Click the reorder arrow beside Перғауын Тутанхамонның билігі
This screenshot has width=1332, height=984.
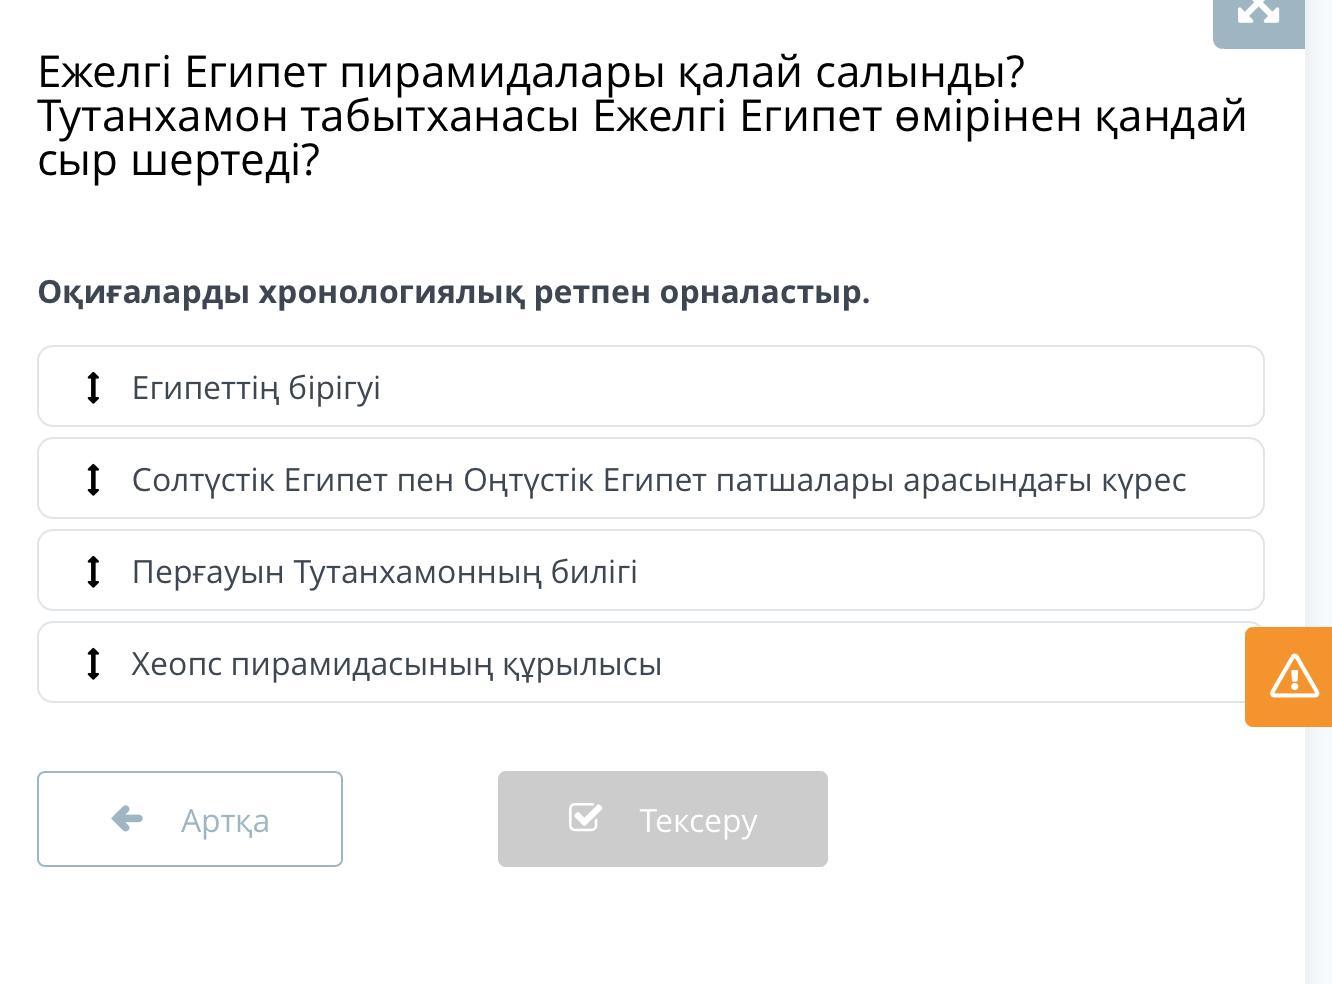pyautogui.click(x=93, y=571)
